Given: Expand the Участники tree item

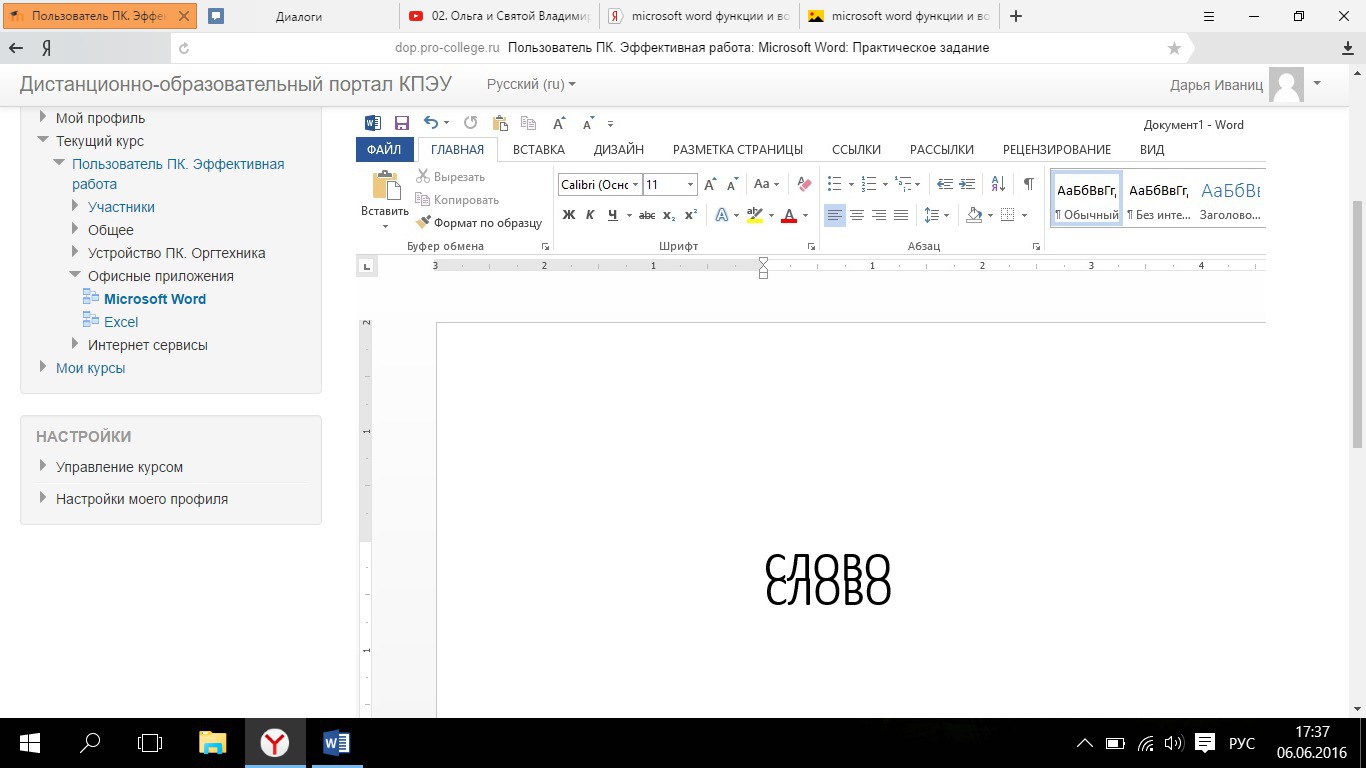Looking at the screenshot, I should click(76, 206).
